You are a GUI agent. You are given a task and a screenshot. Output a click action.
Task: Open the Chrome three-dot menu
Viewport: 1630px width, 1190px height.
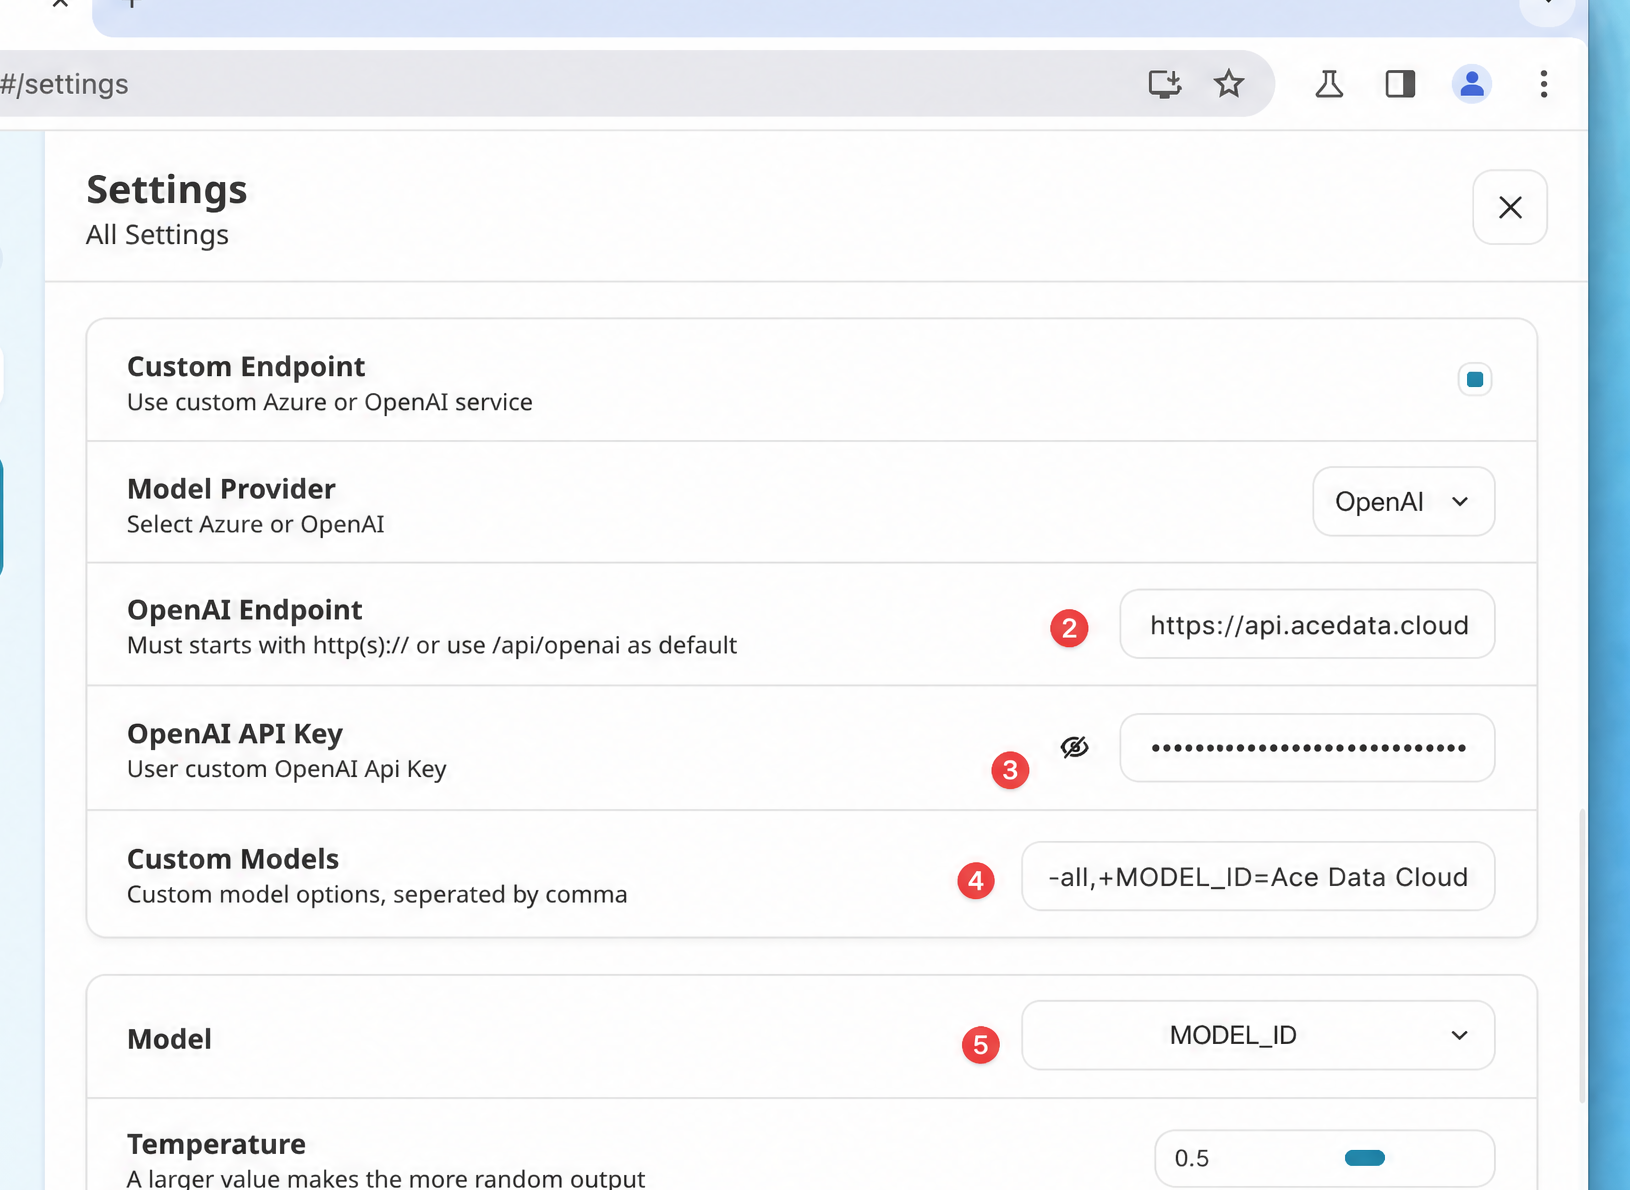[x=1544, y=84]
